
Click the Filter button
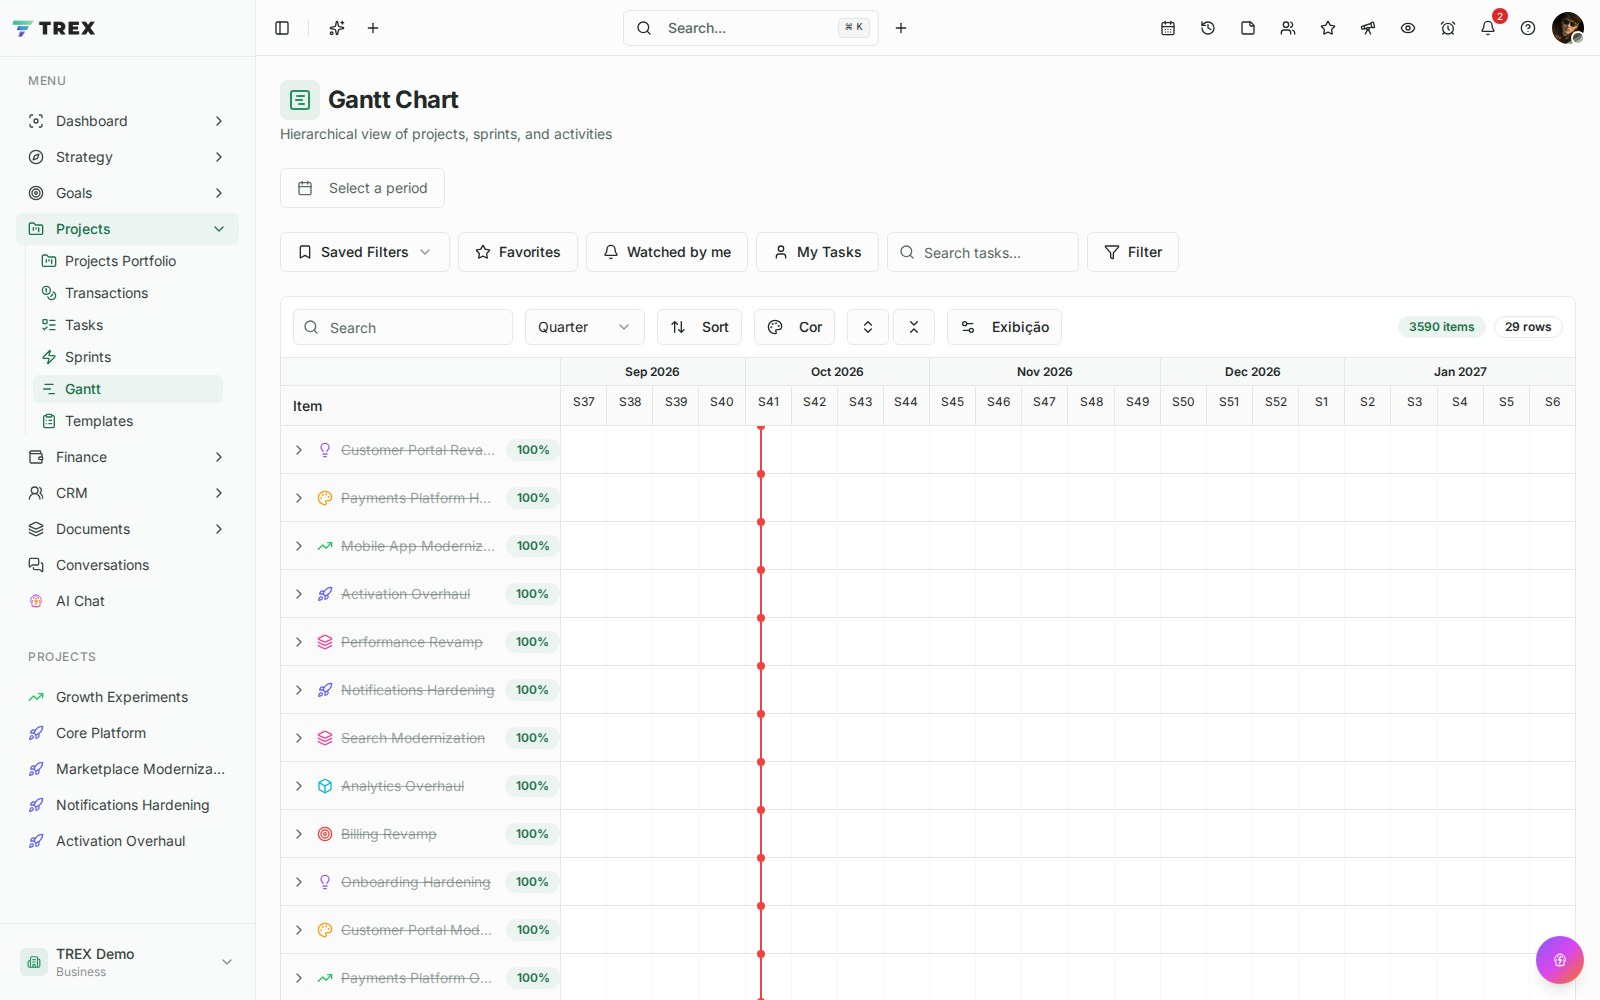[x=1133, y=252]
